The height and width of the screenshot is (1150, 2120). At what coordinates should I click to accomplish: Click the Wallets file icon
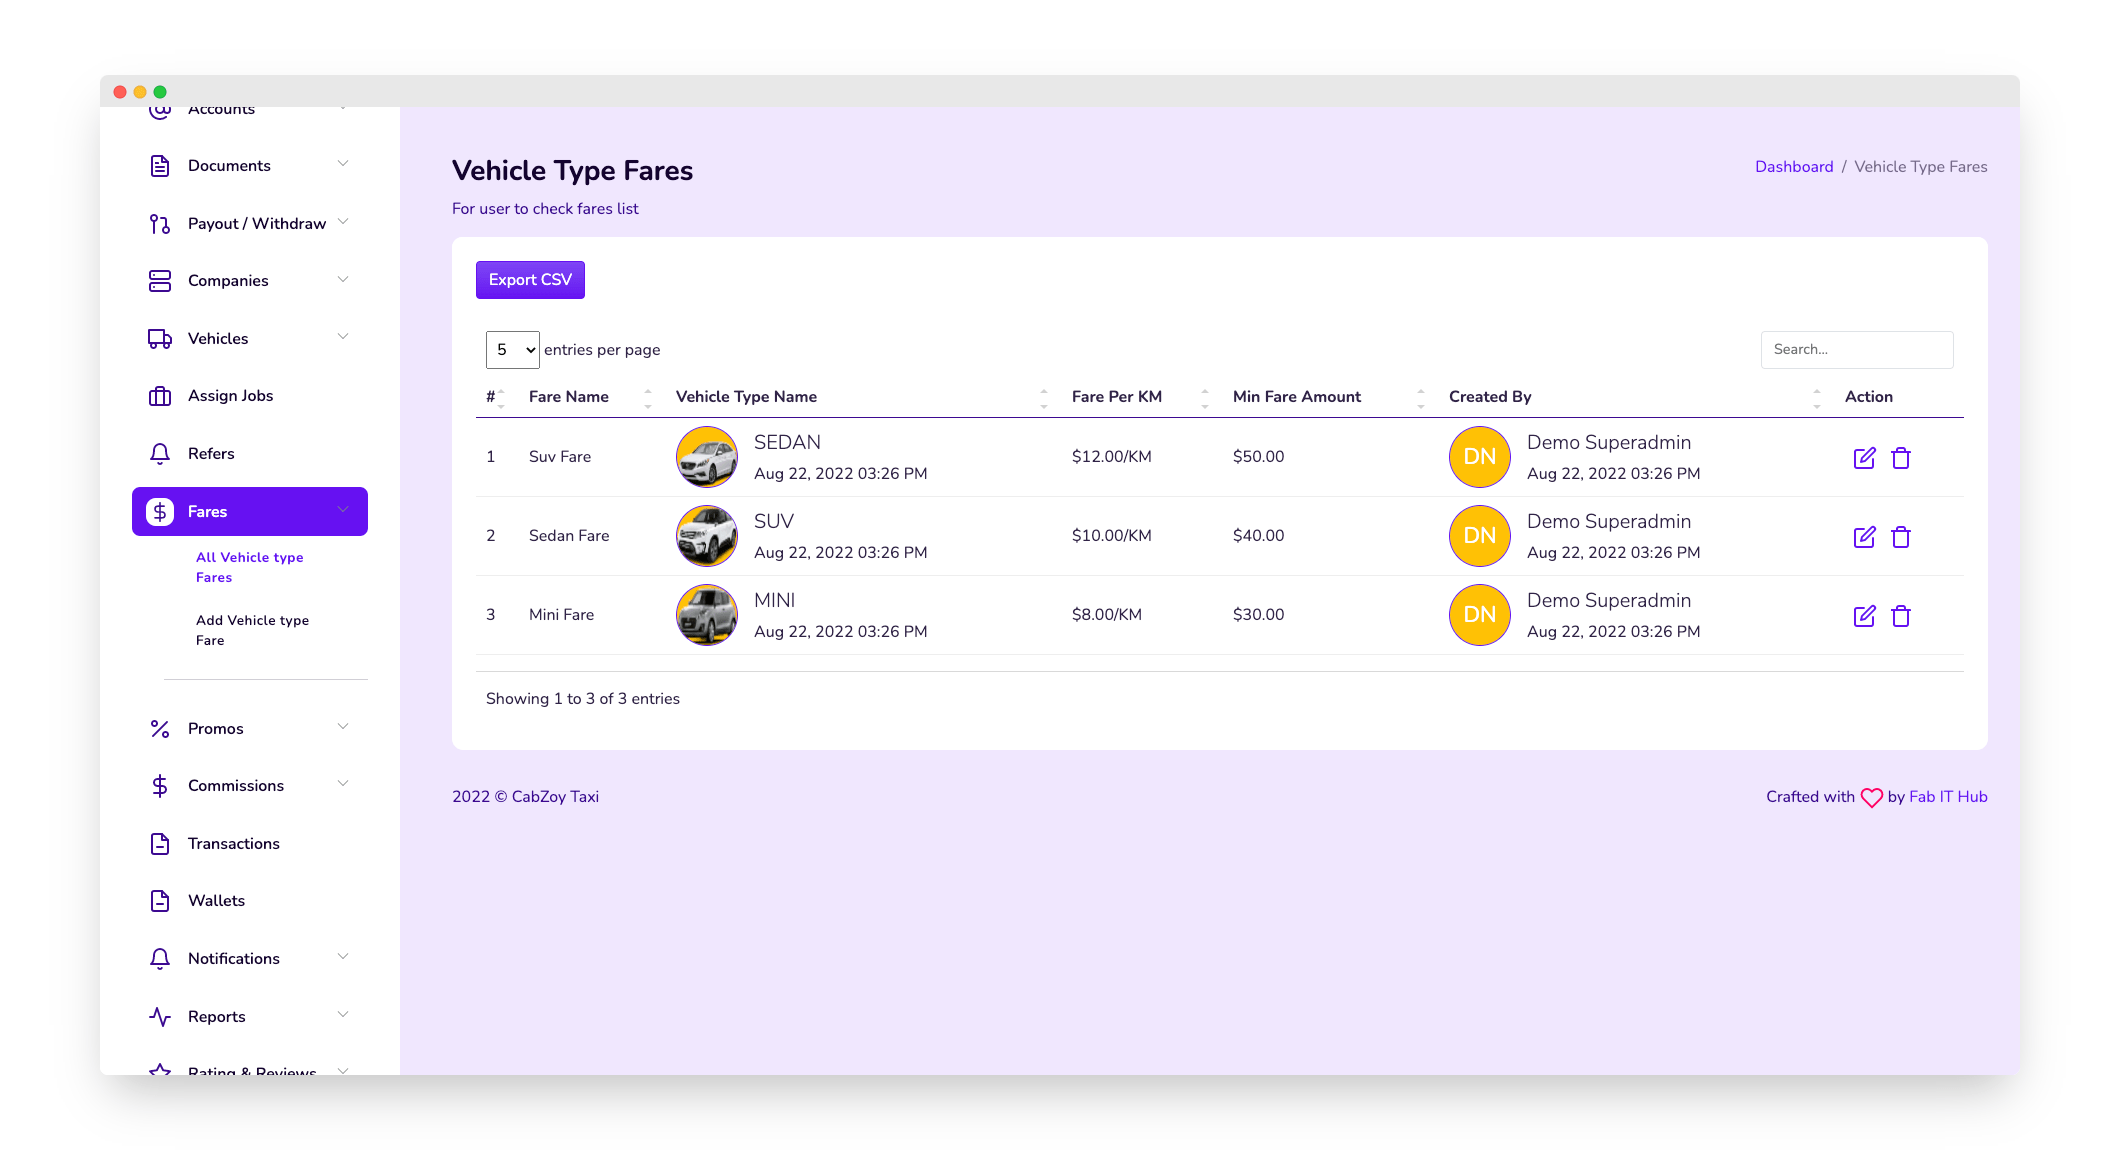click(x=160, y=901)
